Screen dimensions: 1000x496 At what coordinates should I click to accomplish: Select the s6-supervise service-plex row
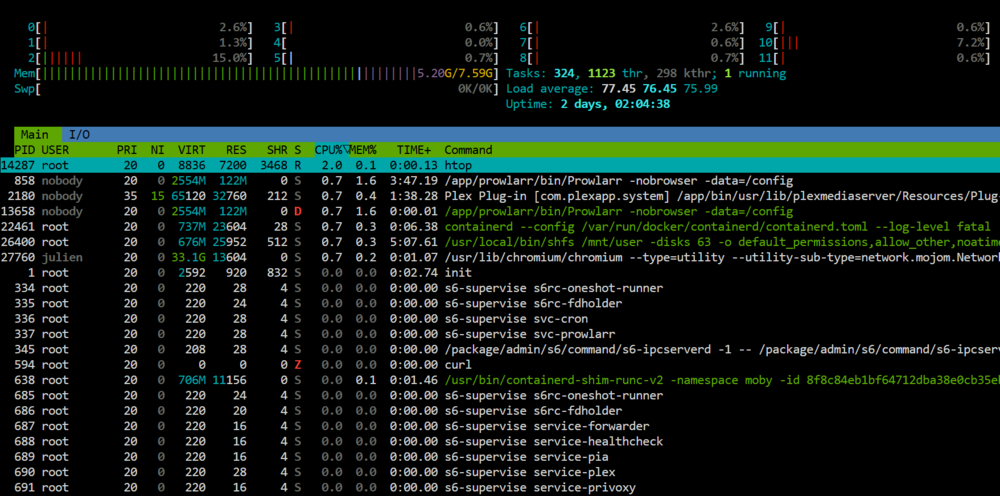[500, 472]
